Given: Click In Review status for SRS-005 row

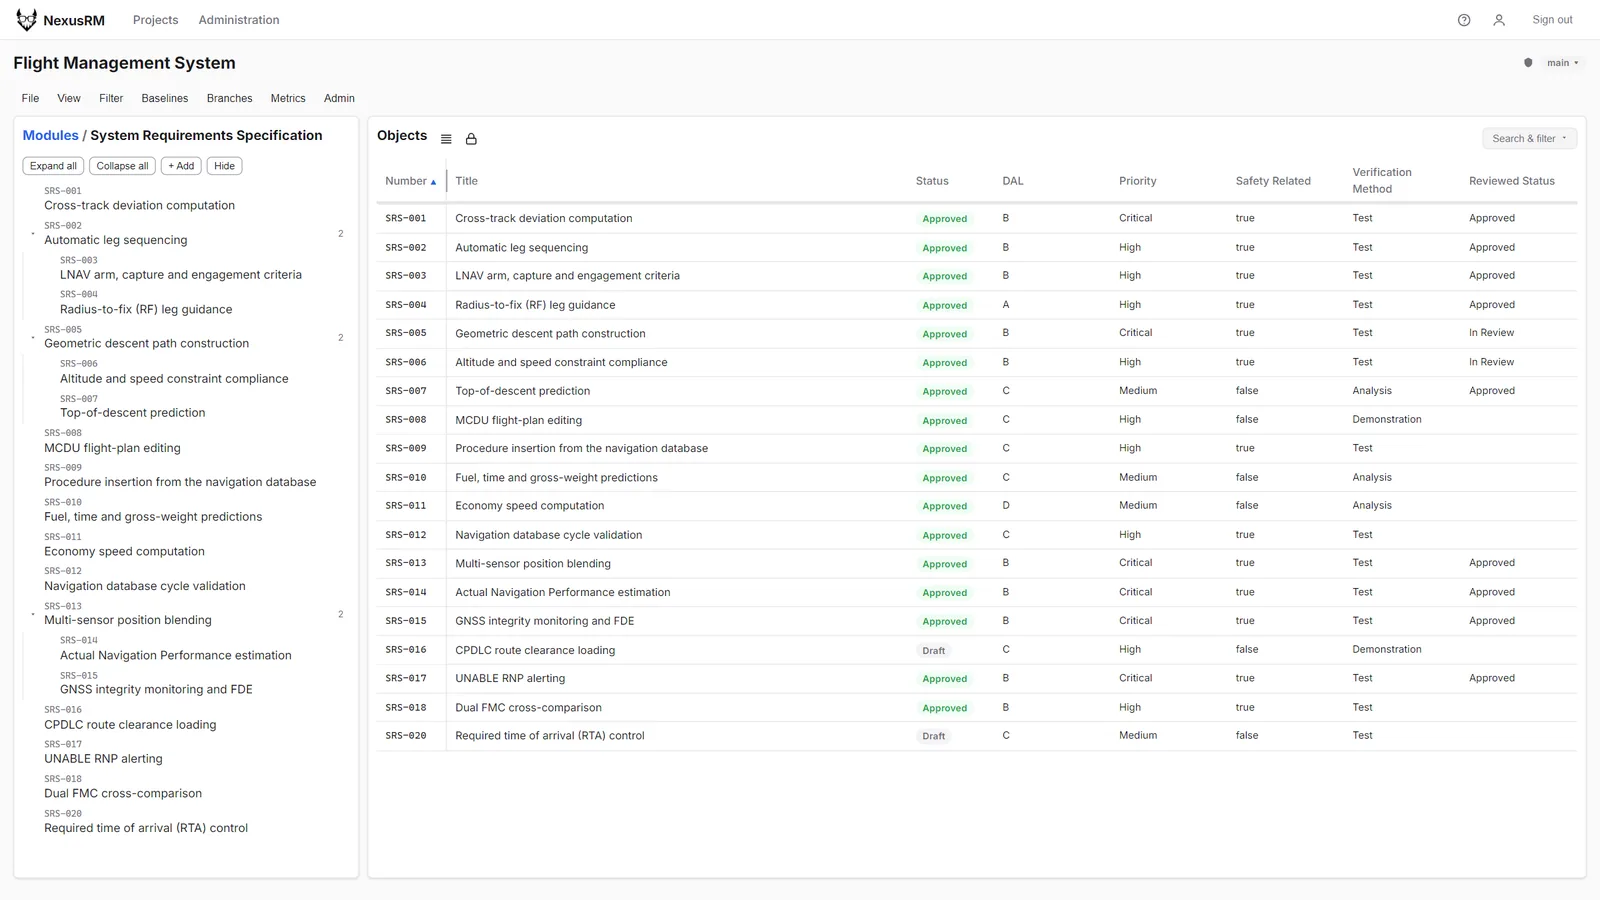Looking at the screenshot, I should [1492, 333].
